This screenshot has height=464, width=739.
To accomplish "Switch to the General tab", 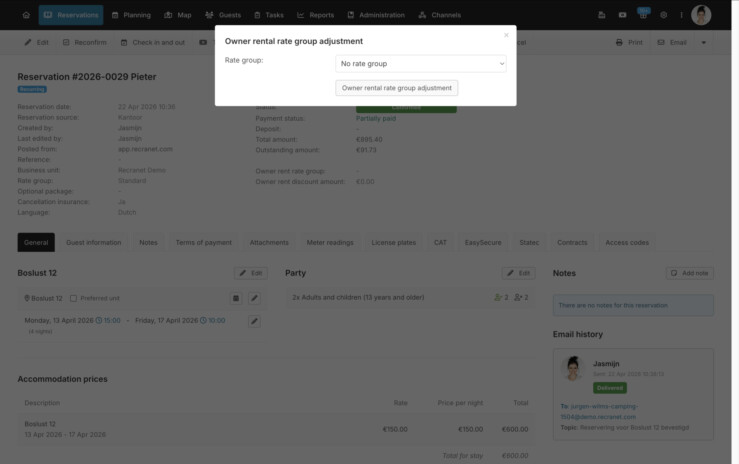I will (x=36, y=243).
